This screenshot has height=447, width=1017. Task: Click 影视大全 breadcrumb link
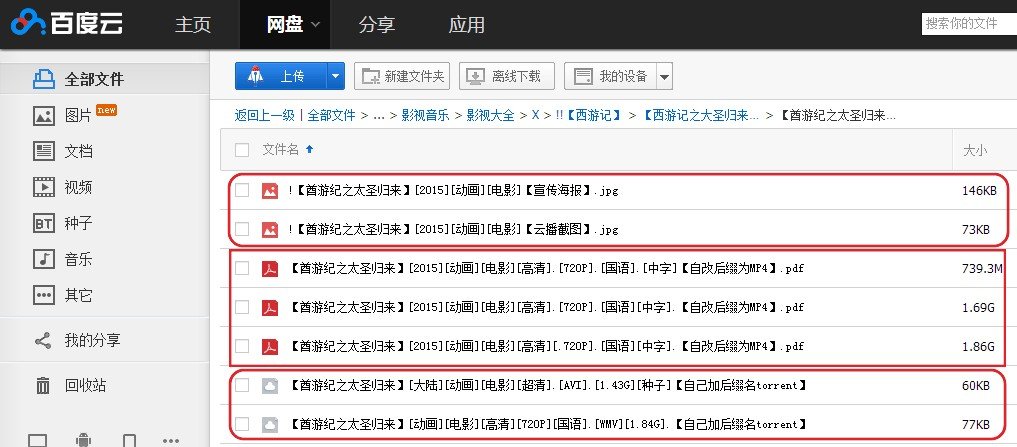490,115
